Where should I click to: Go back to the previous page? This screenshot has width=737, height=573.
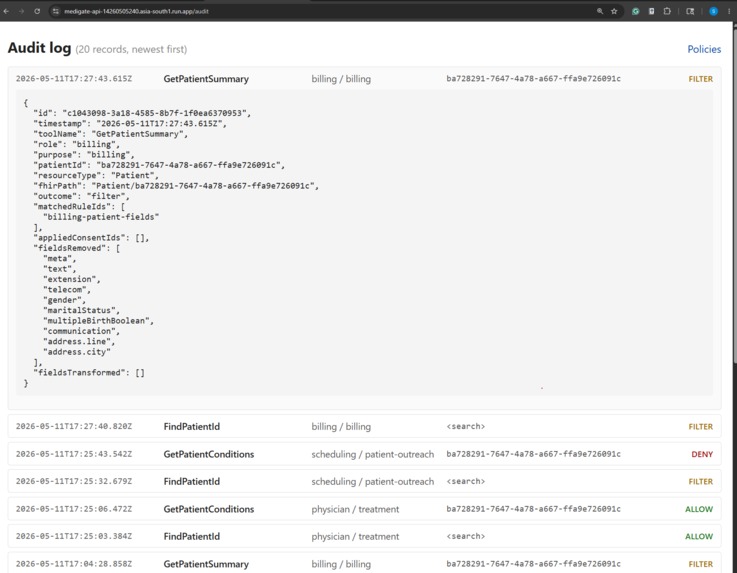pos(7,11)
